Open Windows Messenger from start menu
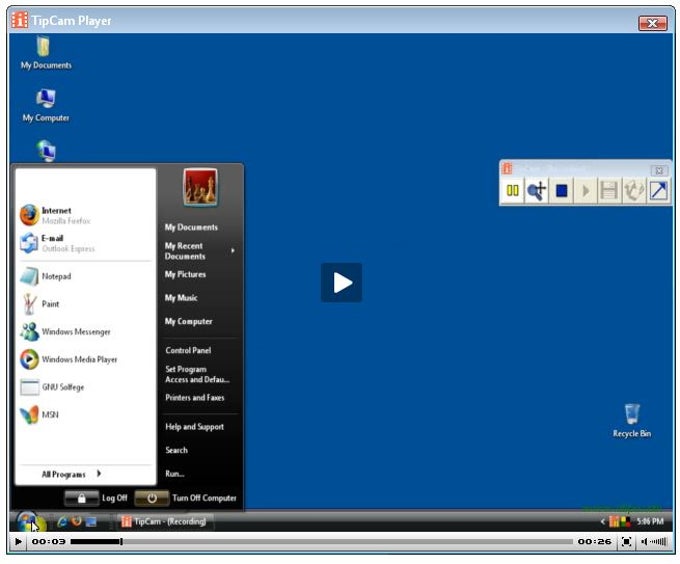The width and height of the screenshot is (680, 564). [85, 332]
